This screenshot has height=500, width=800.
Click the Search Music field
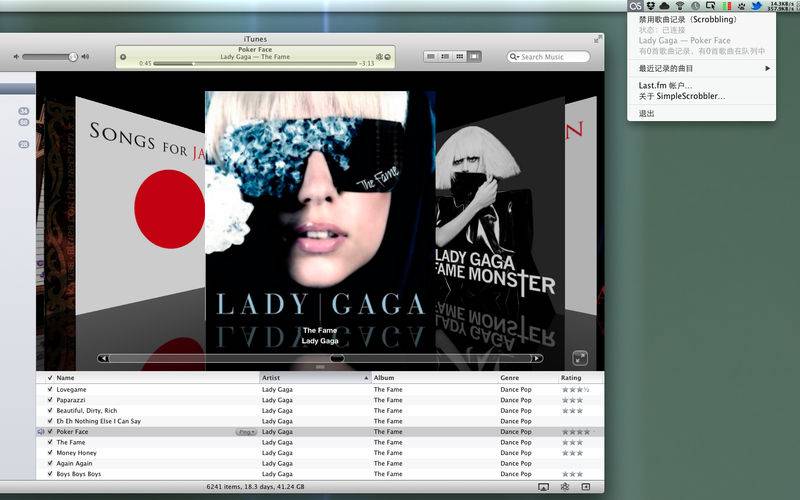(x=548, y=57)
